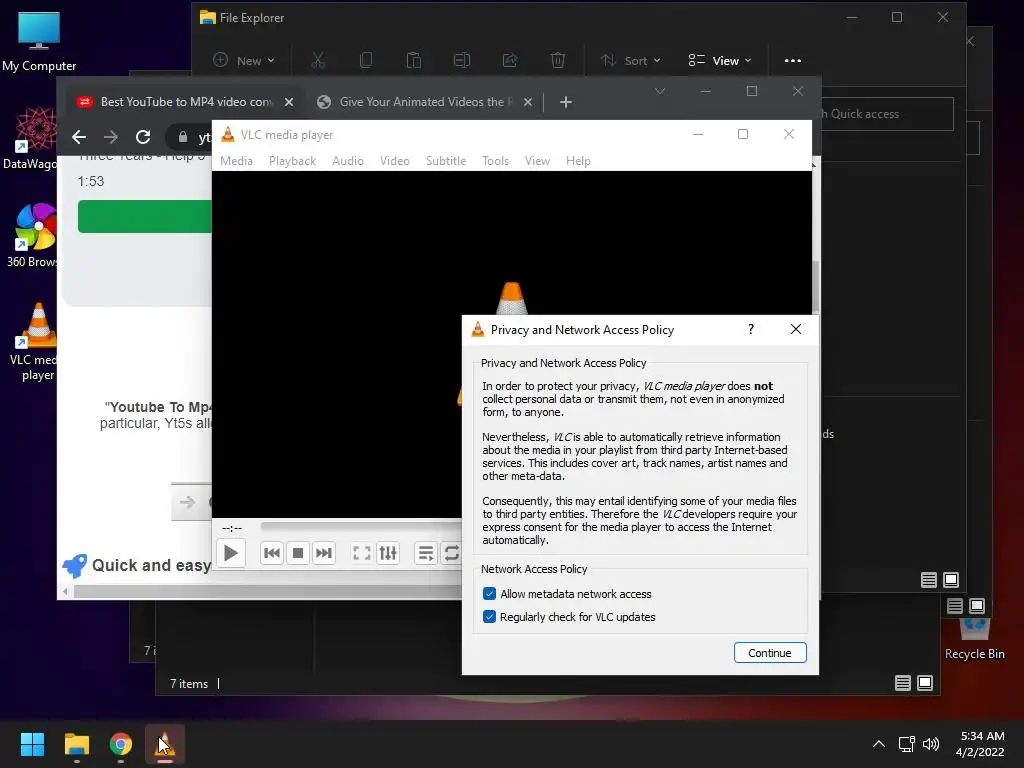Show hidden system tray icons

(x=879, y=744)
